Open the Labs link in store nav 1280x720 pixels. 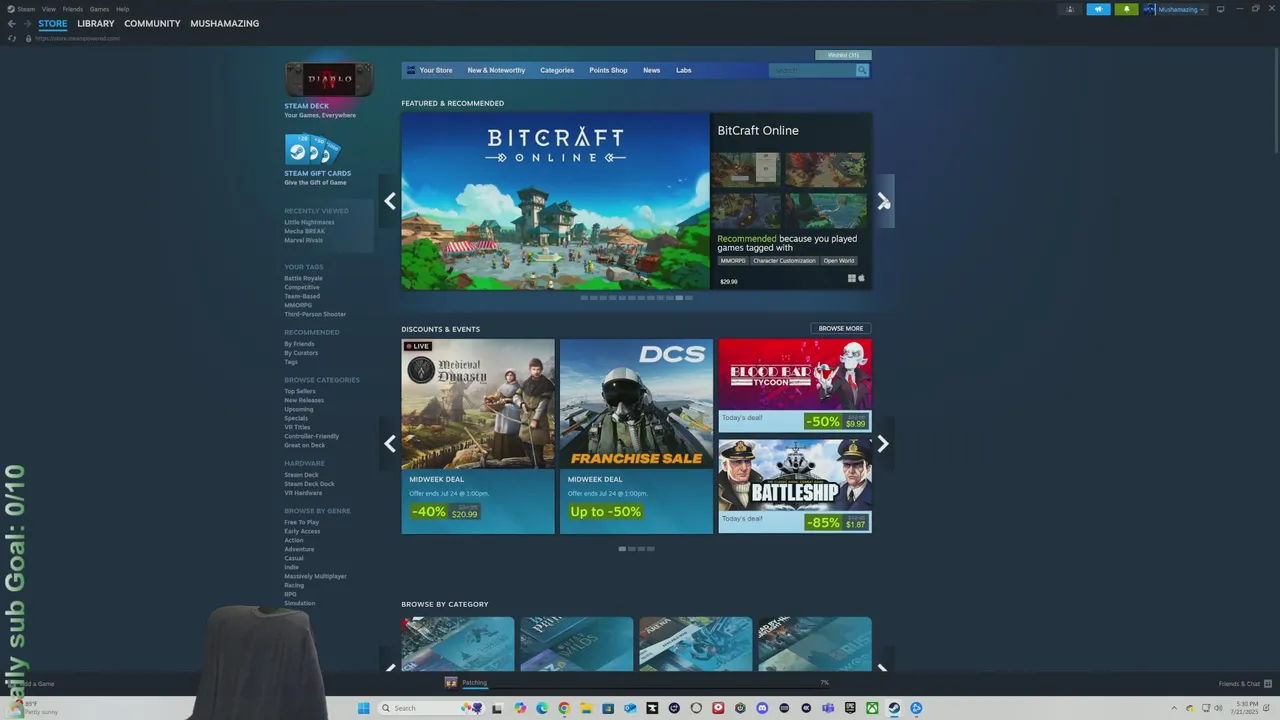[683, 70]
